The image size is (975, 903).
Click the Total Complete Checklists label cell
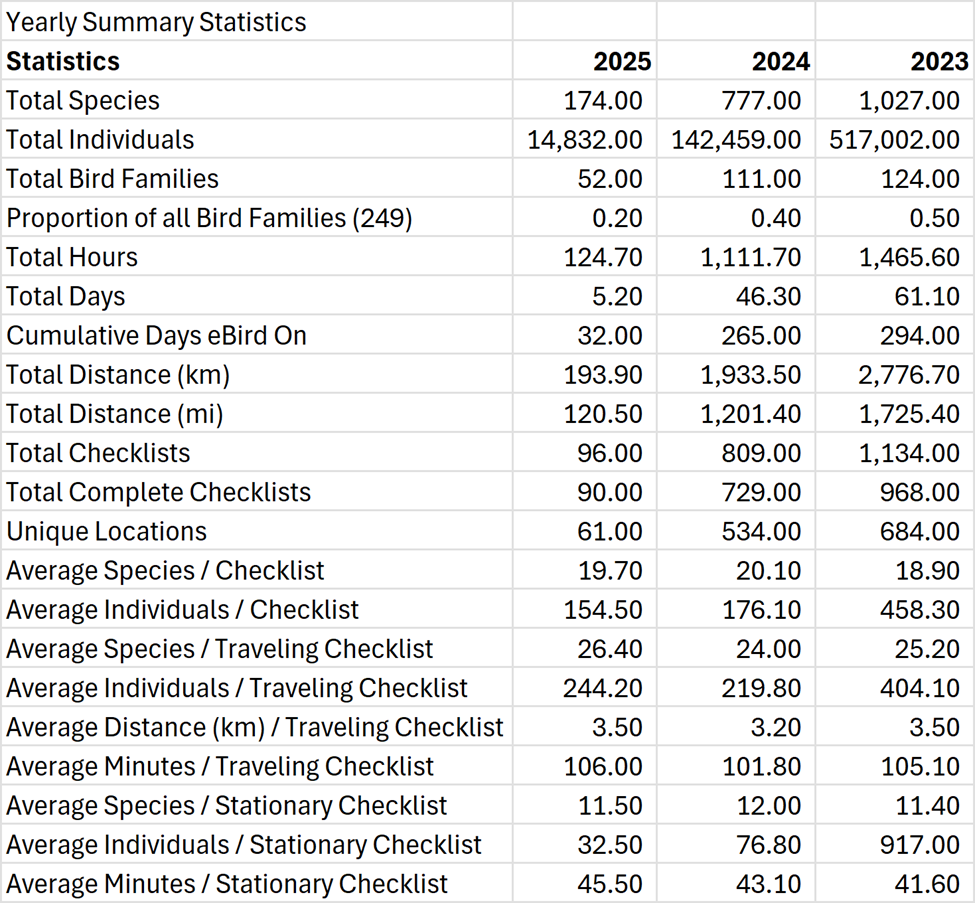(x=158, y=492)
